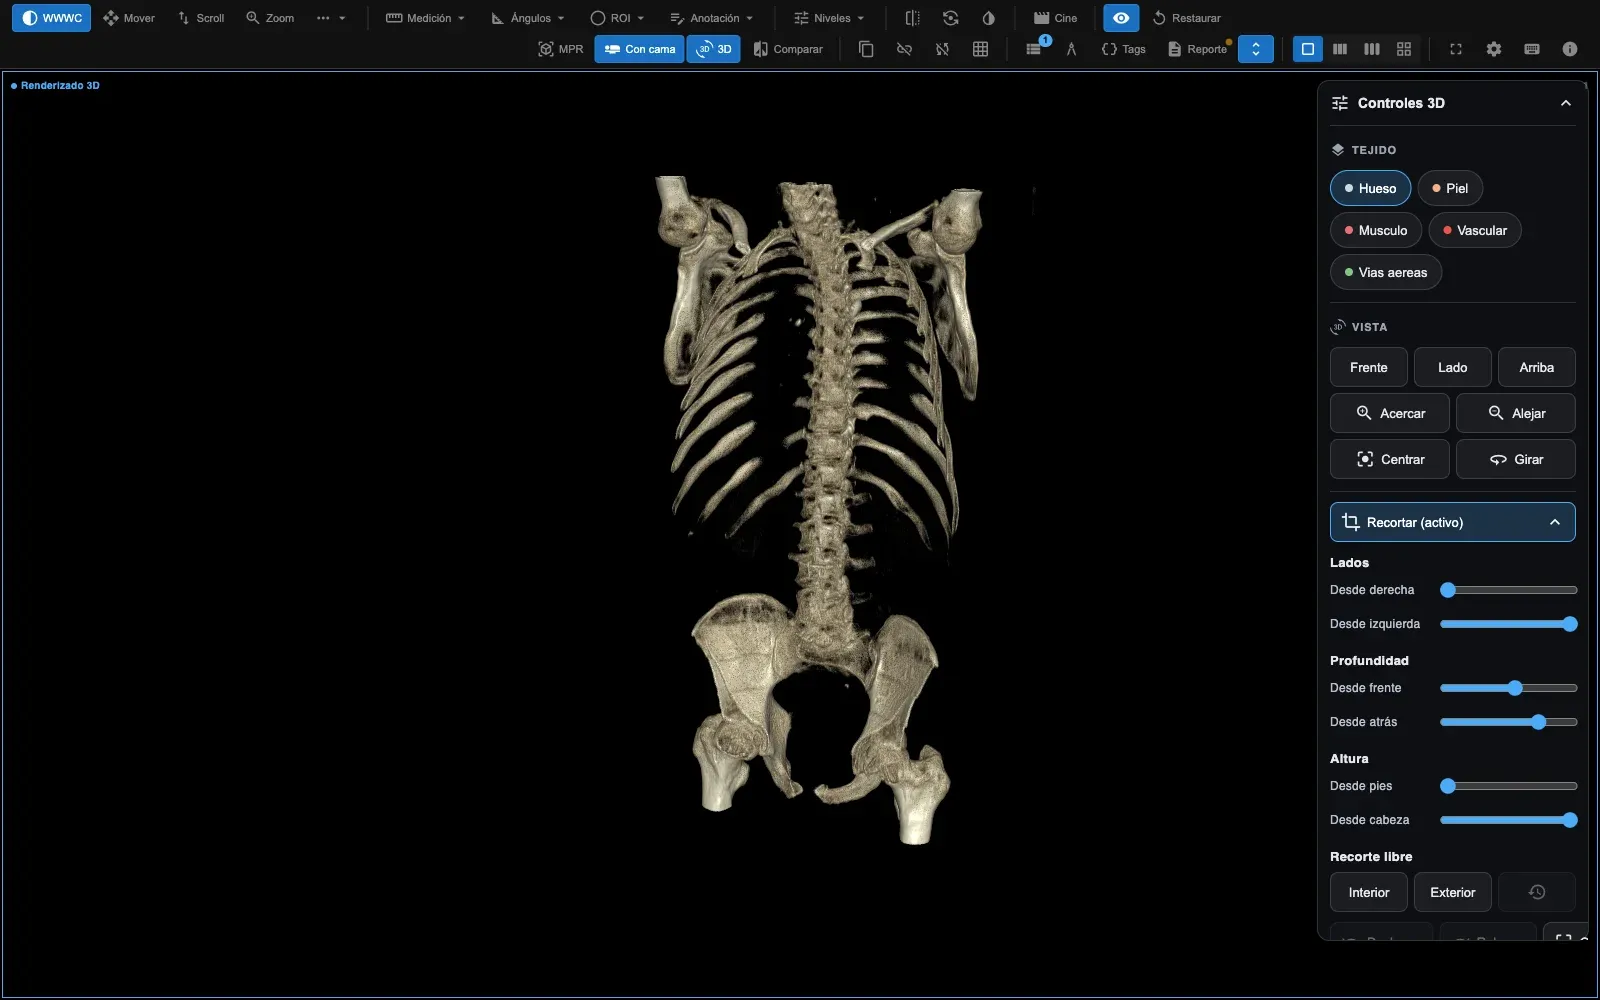
Task: Click Exterior free crop button
Action: click(1453, 892)
